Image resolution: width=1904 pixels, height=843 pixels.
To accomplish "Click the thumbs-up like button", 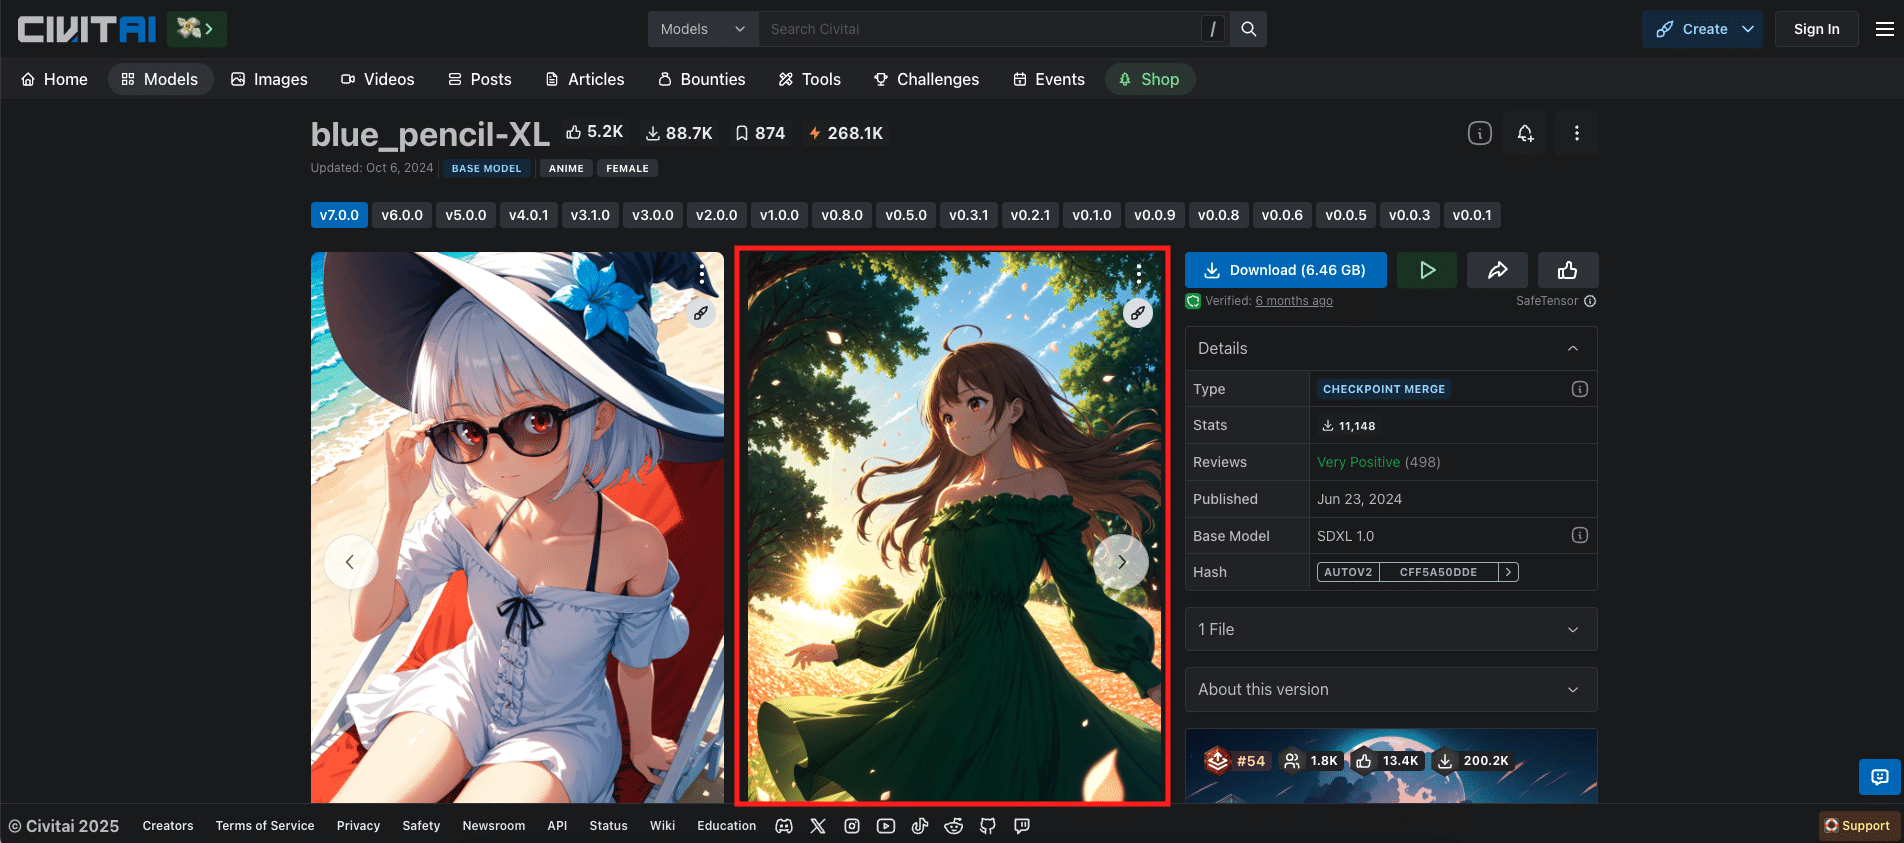I will (1567, 270).
